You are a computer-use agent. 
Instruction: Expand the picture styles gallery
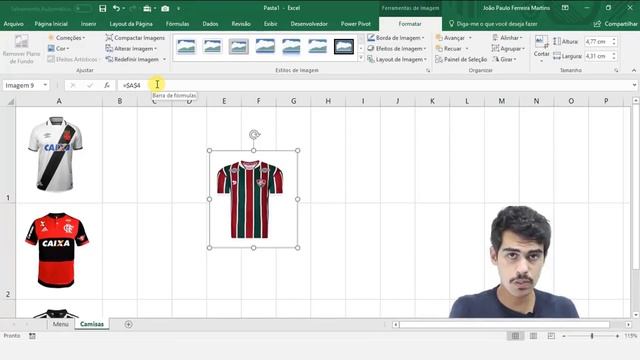[361, 58]
